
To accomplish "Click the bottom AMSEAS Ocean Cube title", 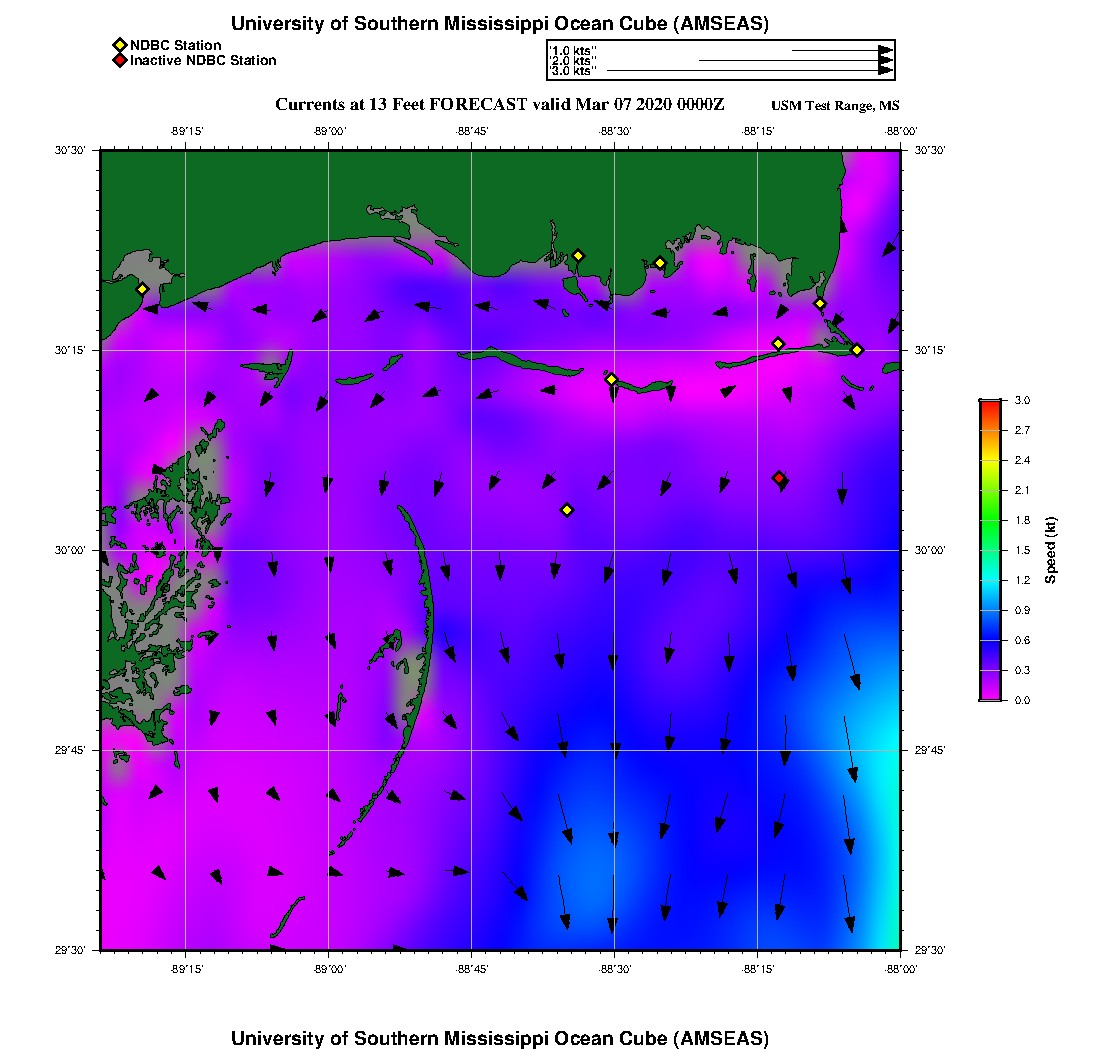I will tap(500, 1038).
